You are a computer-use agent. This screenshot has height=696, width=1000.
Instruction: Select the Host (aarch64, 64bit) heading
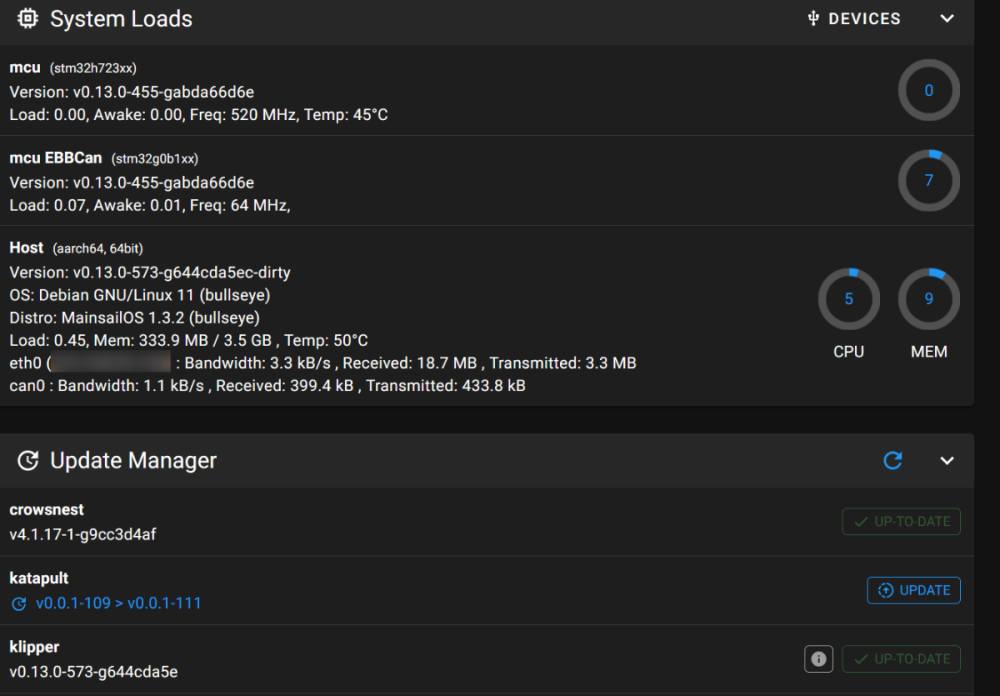[x=76, y=248]
